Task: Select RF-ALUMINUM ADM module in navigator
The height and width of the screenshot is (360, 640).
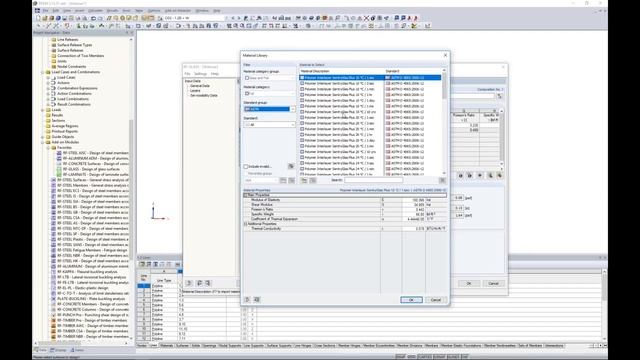Action: click(x=92, y=158)
